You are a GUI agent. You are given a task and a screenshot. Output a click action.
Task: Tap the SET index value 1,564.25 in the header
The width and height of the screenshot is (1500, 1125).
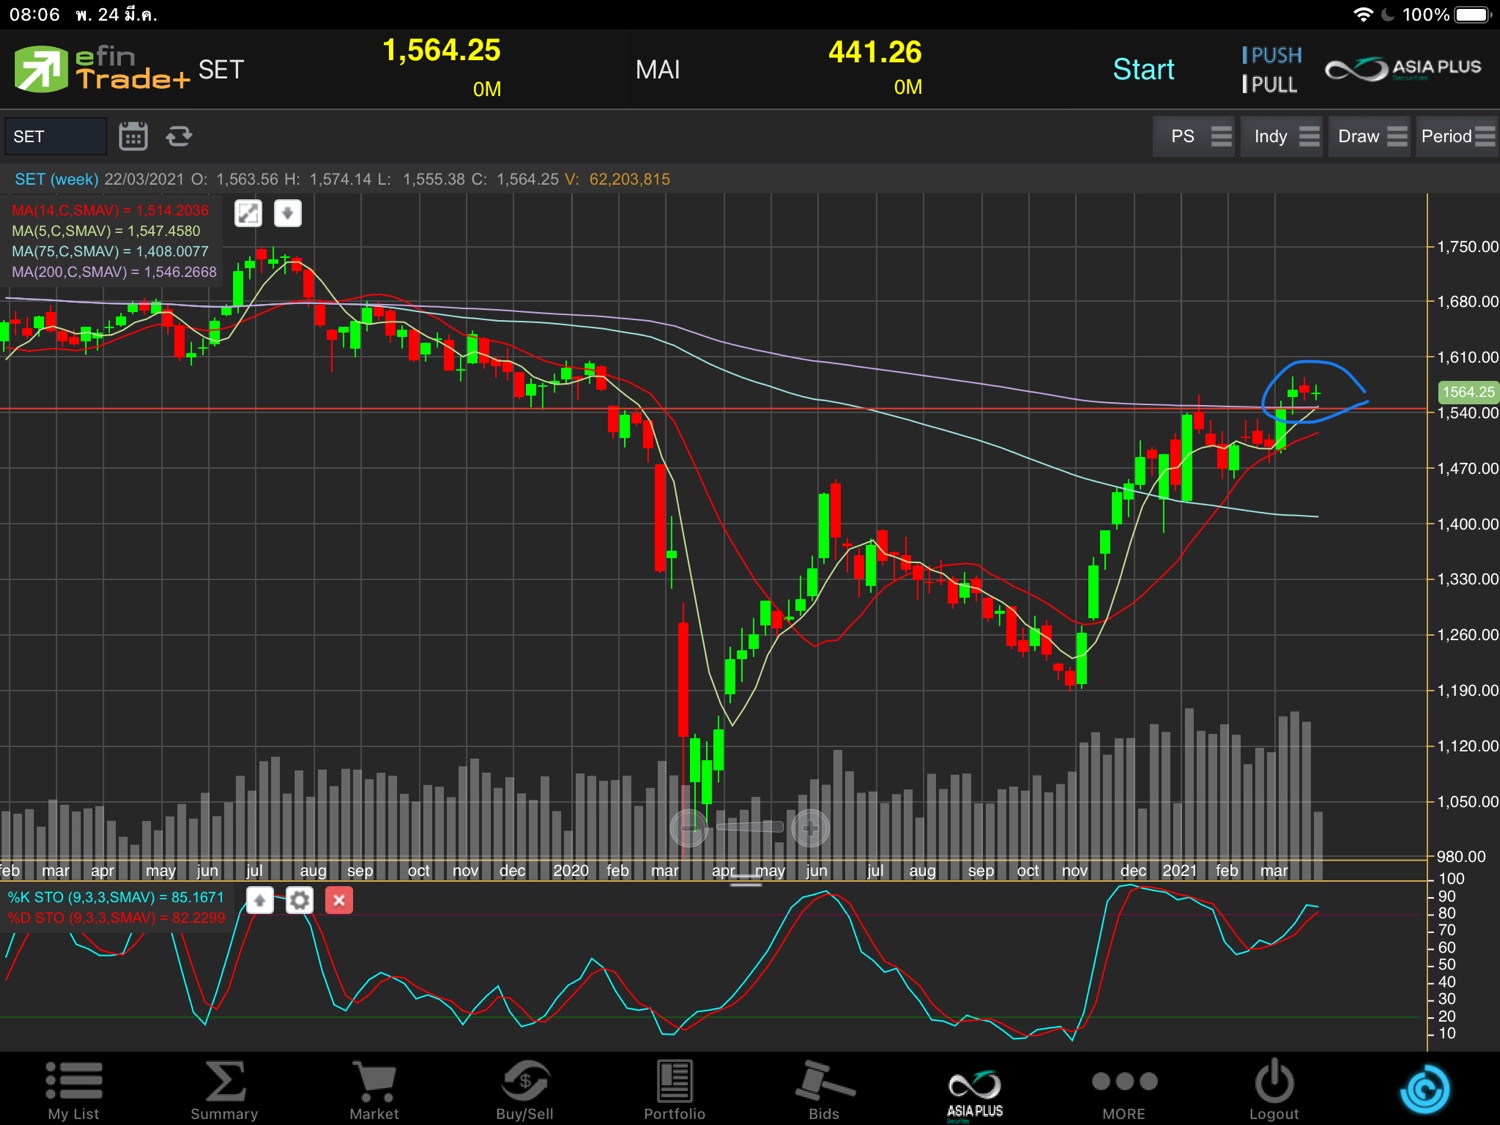[x=441, y=50]
